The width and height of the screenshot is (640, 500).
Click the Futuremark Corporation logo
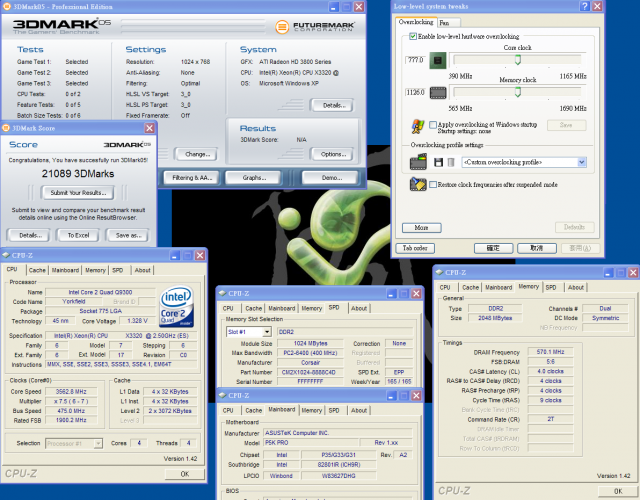tap(315, 27)
